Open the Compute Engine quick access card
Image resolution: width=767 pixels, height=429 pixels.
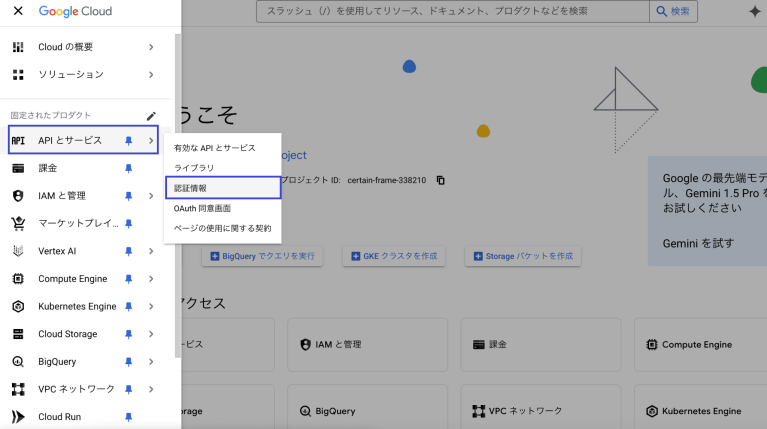click(x=700, y=344)
